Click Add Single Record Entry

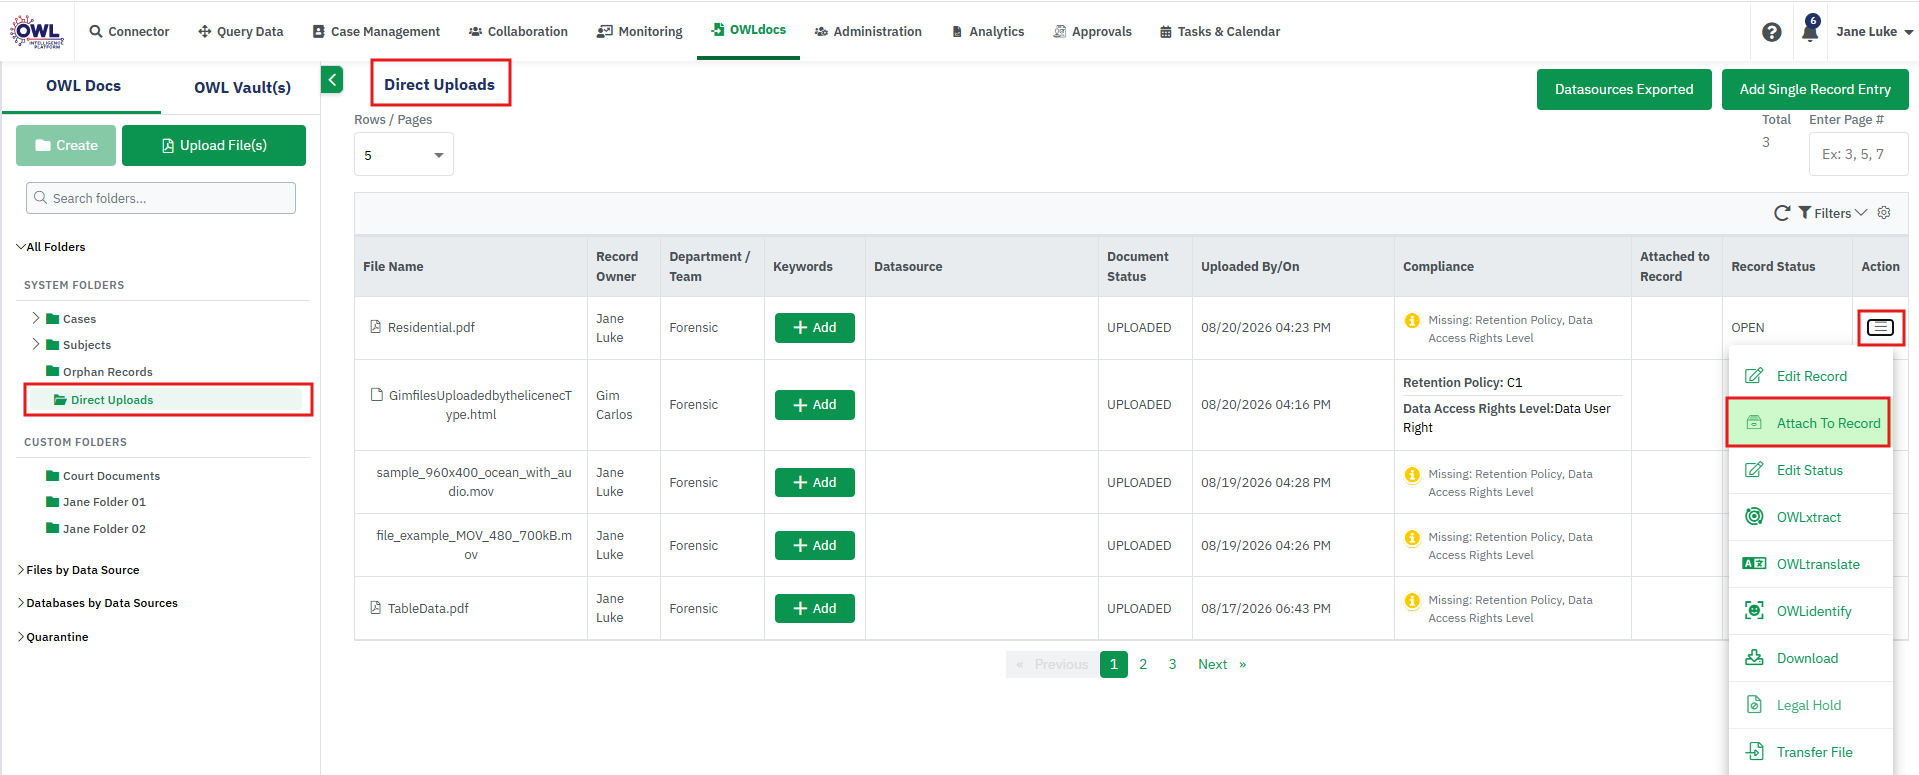pyautogui.click(x=1815, y=89)
